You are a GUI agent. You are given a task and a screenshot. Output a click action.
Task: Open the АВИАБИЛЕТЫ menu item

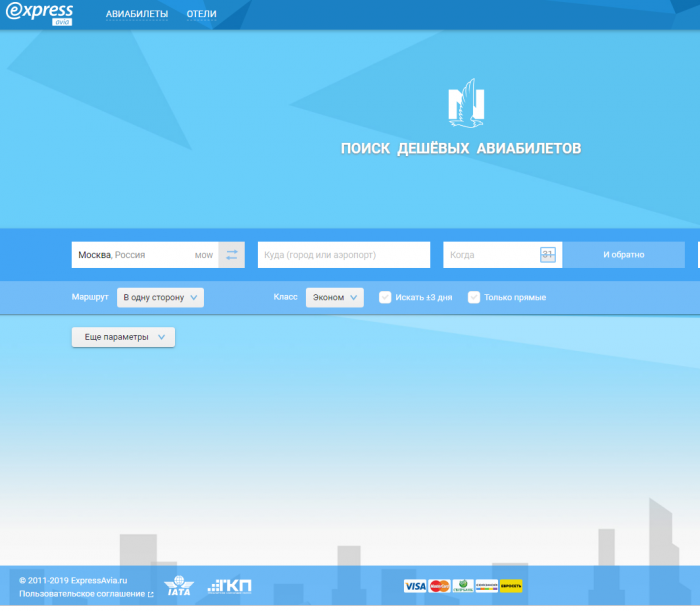coord(137,14)
